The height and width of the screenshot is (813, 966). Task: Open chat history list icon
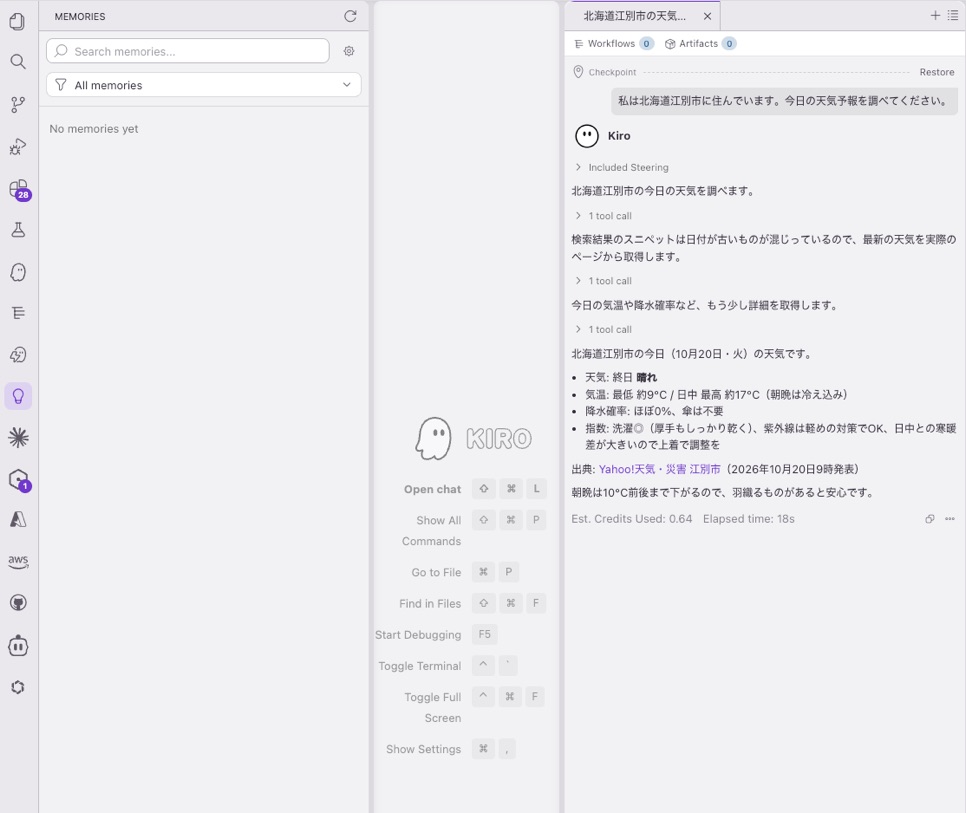click(952, 15)
